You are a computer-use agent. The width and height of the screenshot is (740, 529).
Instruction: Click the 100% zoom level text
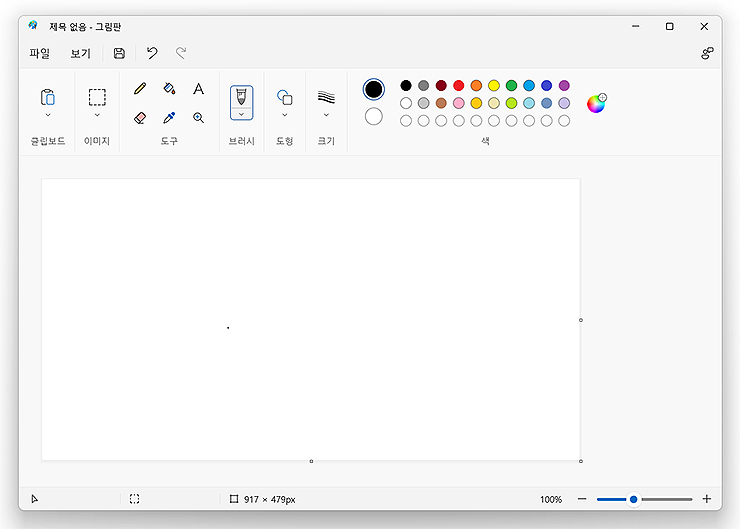point(551,499)
